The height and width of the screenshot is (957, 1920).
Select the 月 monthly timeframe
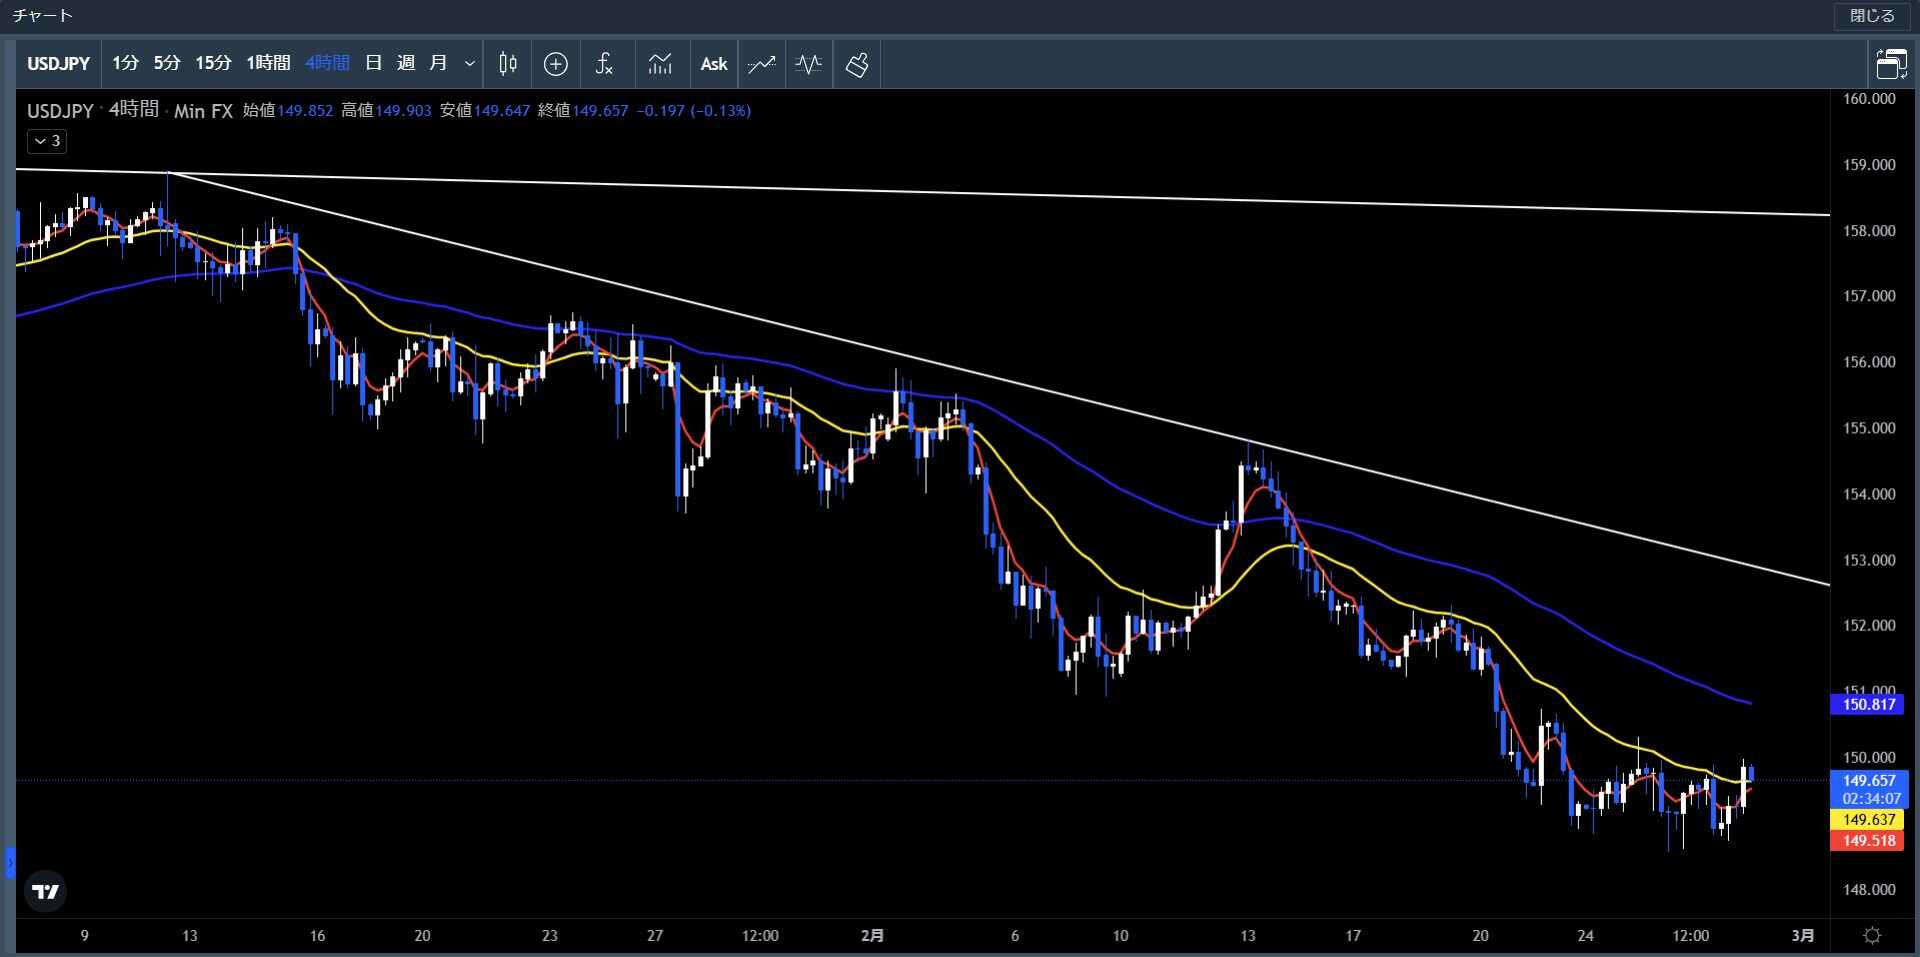(x=438, y=63)
